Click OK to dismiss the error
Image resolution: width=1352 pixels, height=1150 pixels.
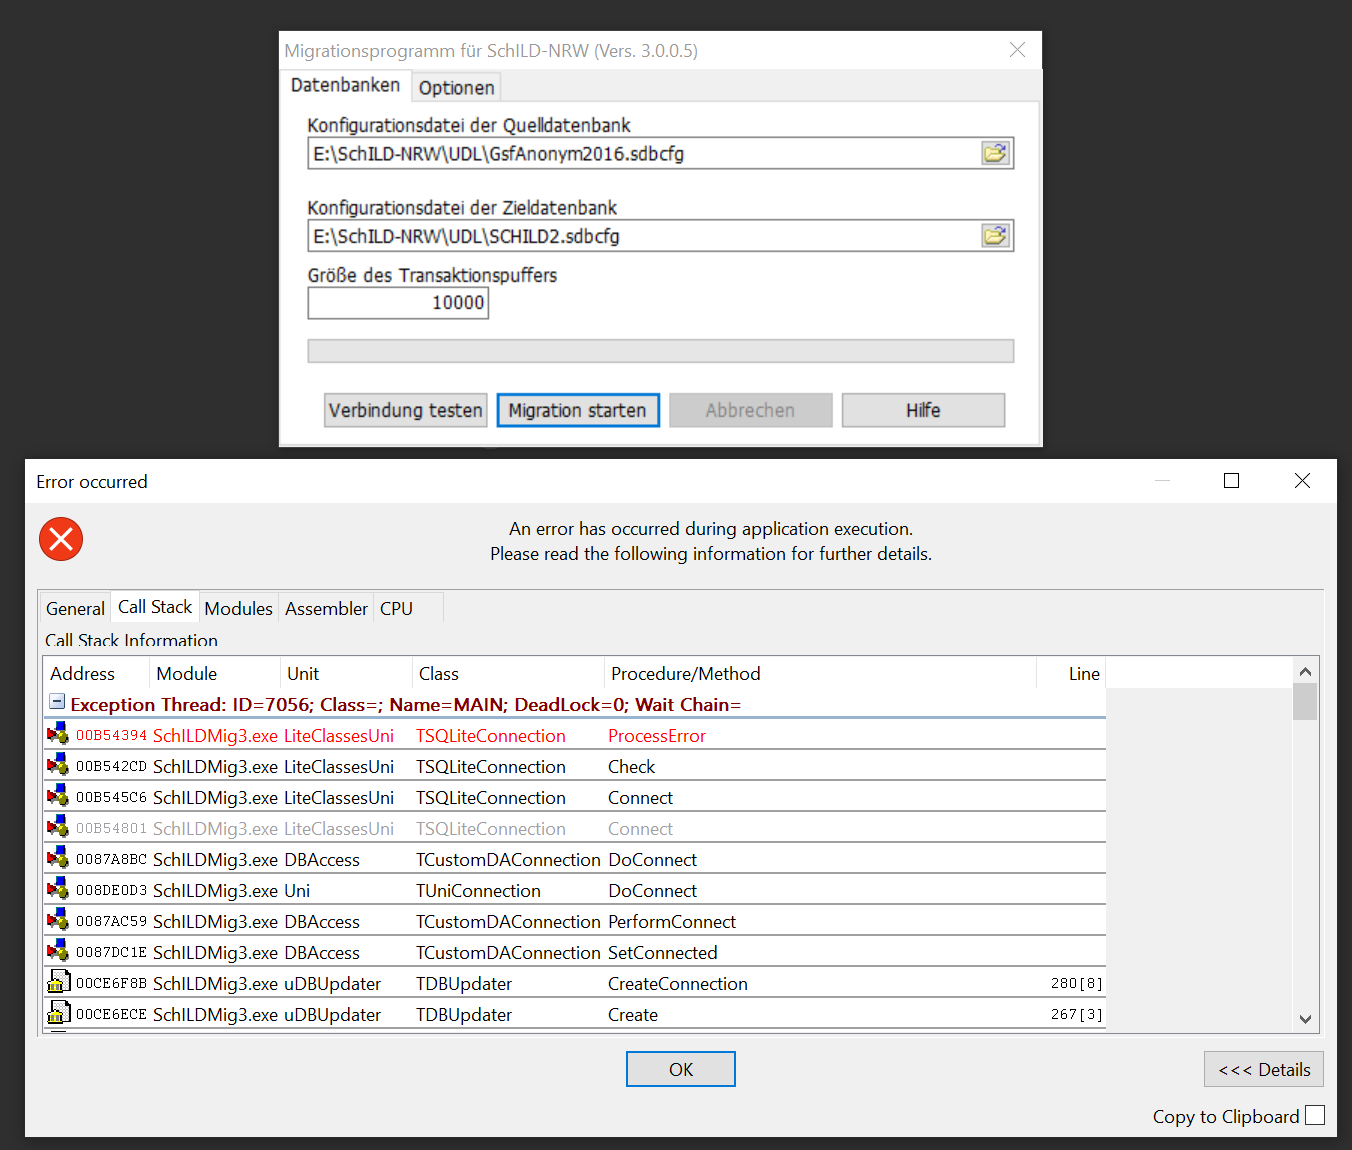pyautogui.click(x=680, y=1070)
